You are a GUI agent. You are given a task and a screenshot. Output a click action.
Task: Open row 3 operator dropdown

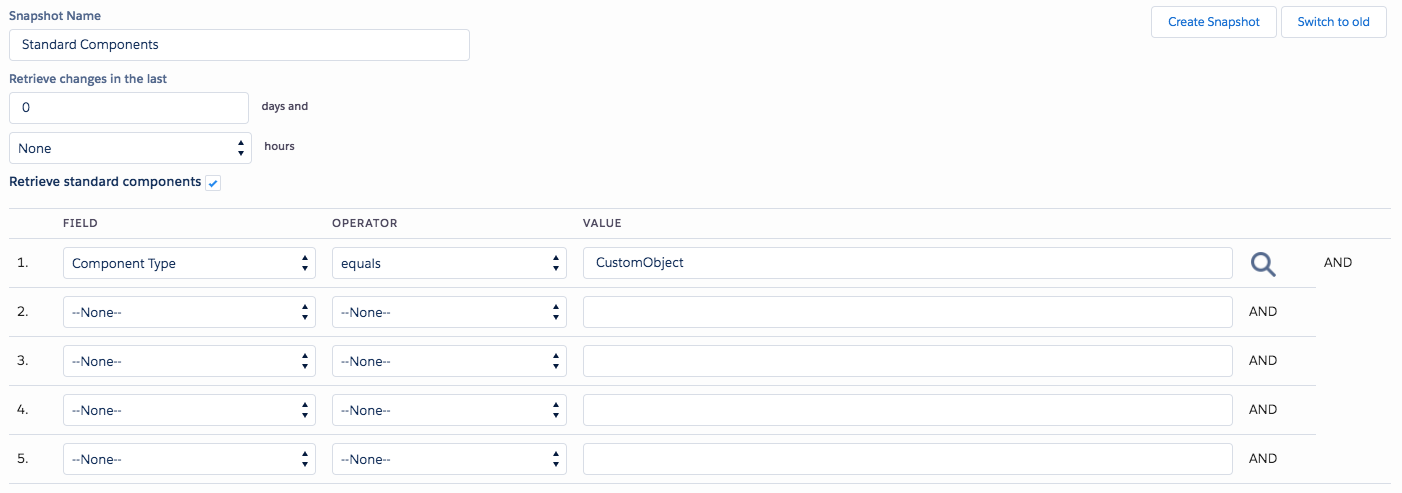tap(449, 361)
